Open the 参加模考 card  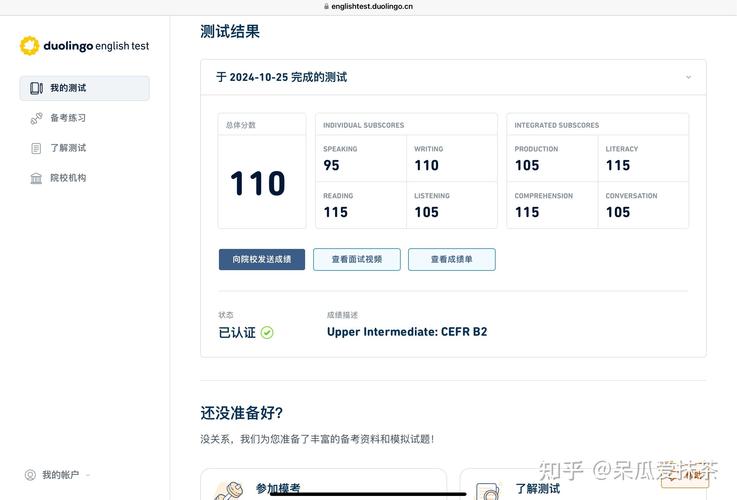(x=323, y=484)
